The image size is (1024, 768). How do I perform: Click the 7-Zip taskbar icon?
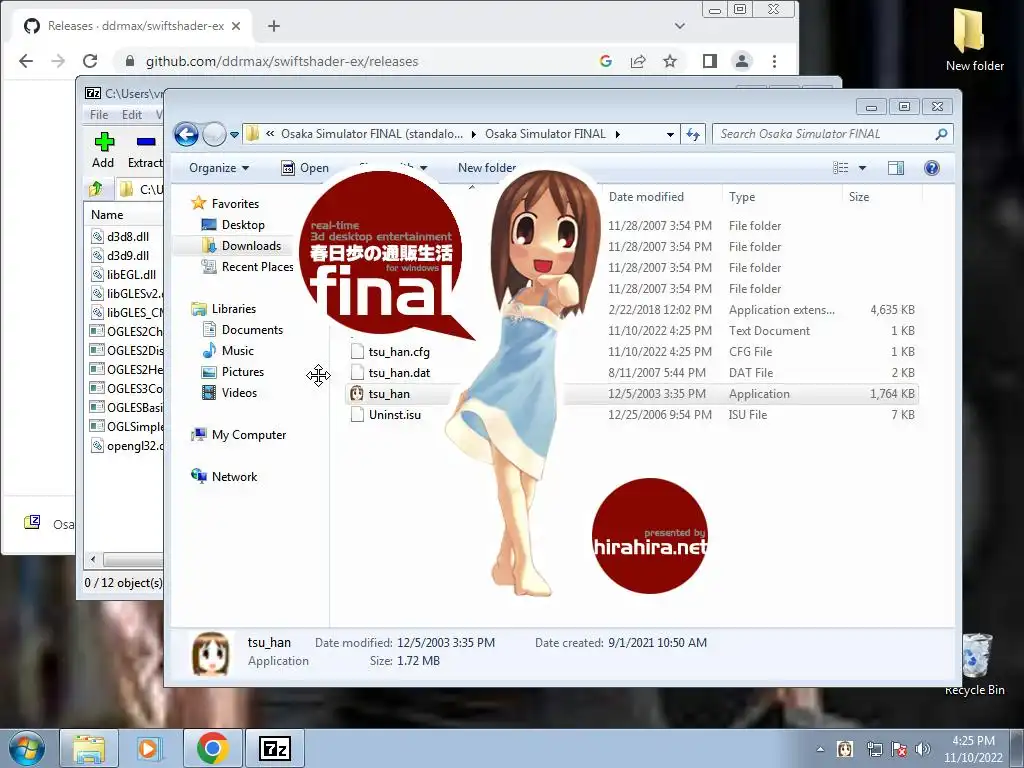tap(274, 748)
